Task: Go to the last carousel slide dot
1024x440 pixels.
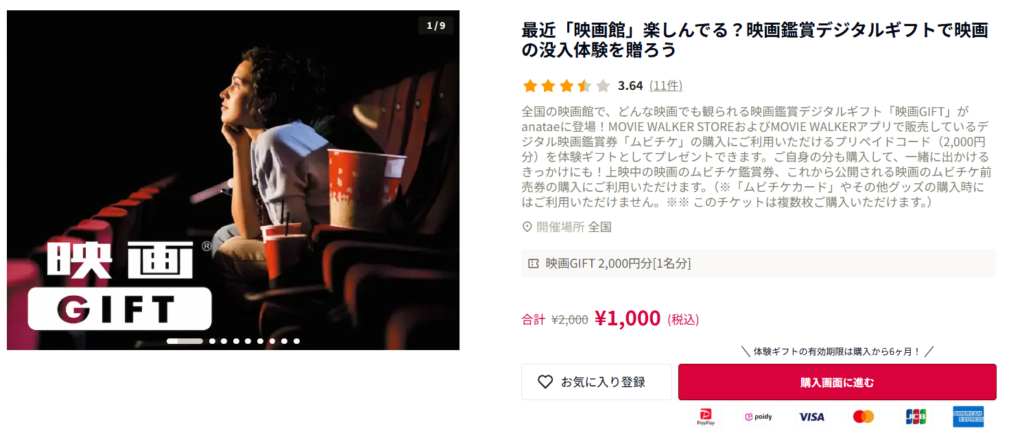Action: [x=296, y=341]
